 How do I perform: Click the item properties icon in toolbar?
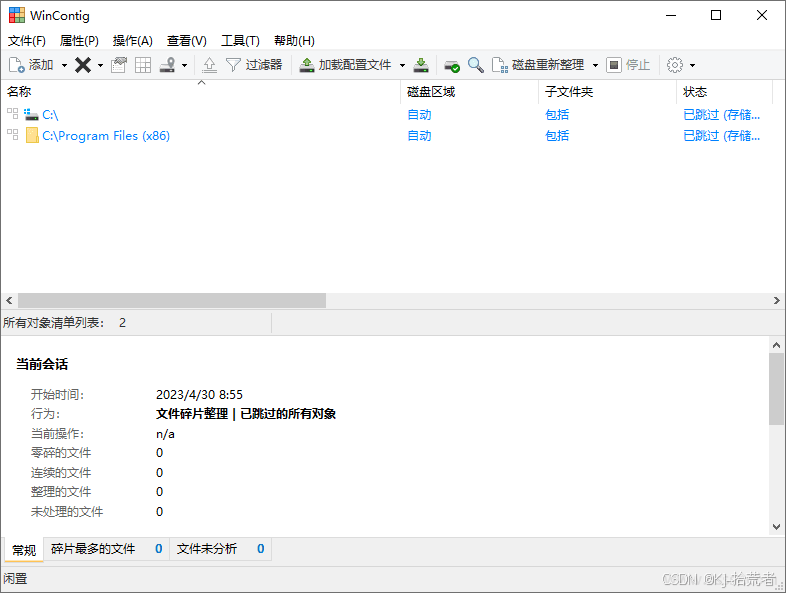pos(119,65)
